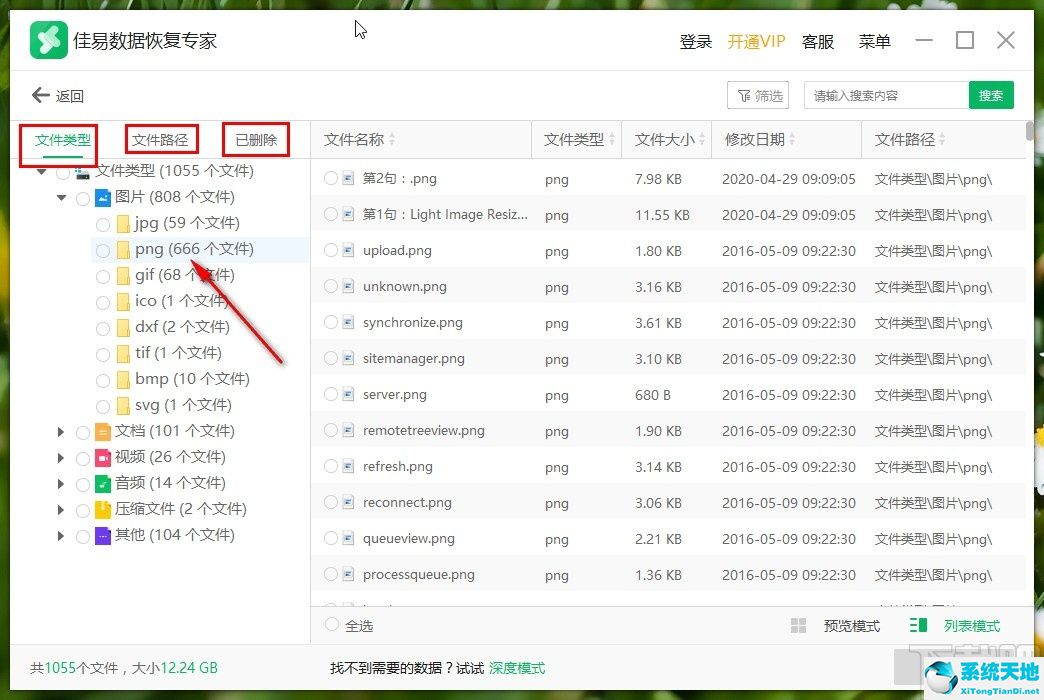Switch to the 已删除 tab
The image size is (1044, 700).
coord(255,139)
